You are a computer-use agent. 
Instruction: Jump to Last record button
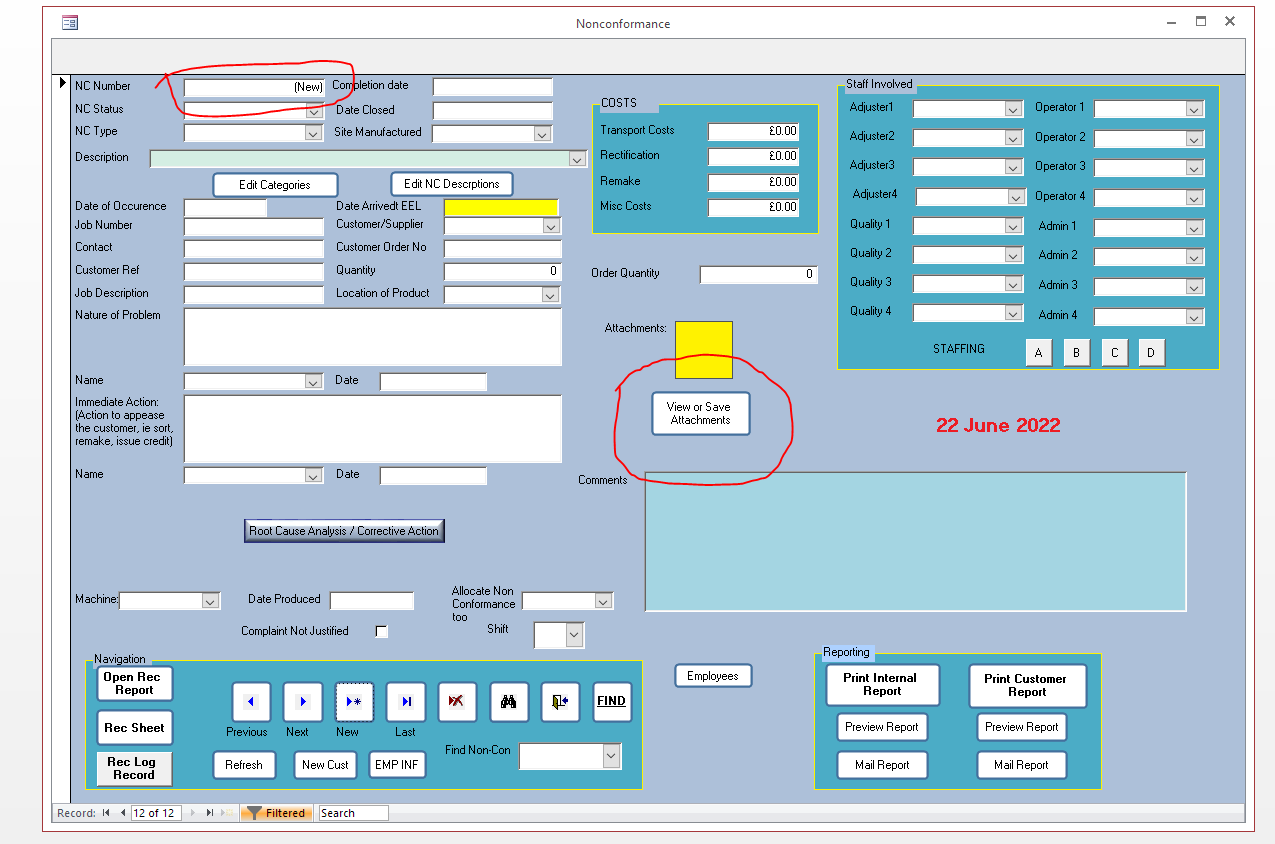pos(406,702)
